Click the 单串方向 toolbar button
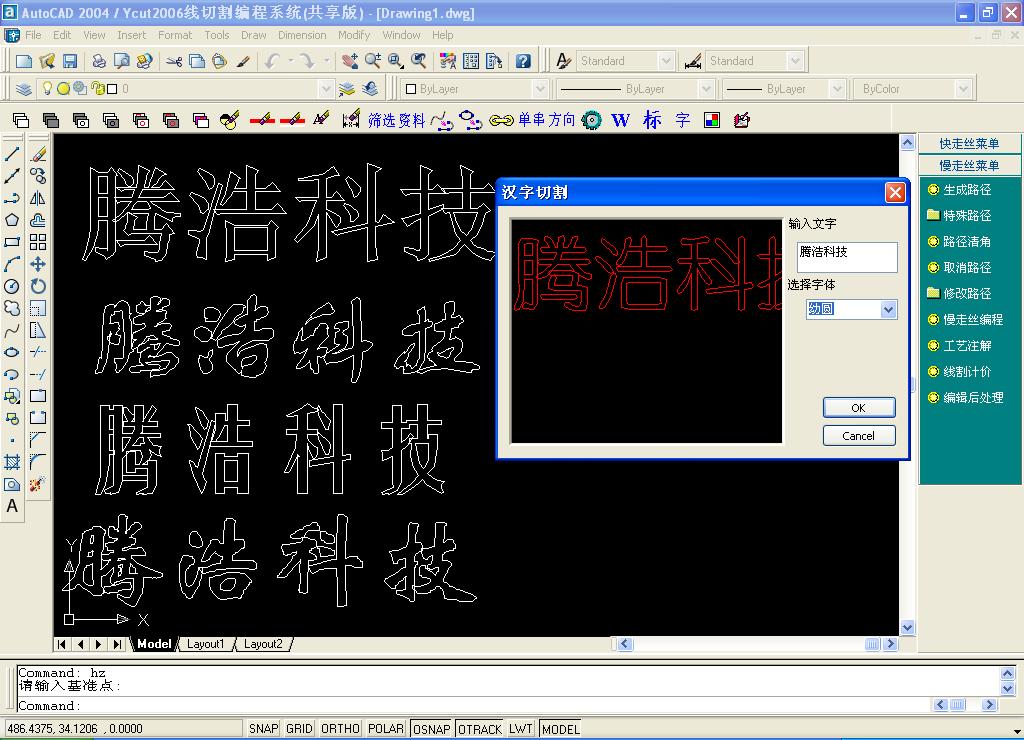This screenshot has height=740, width=1024. (547, 120)
